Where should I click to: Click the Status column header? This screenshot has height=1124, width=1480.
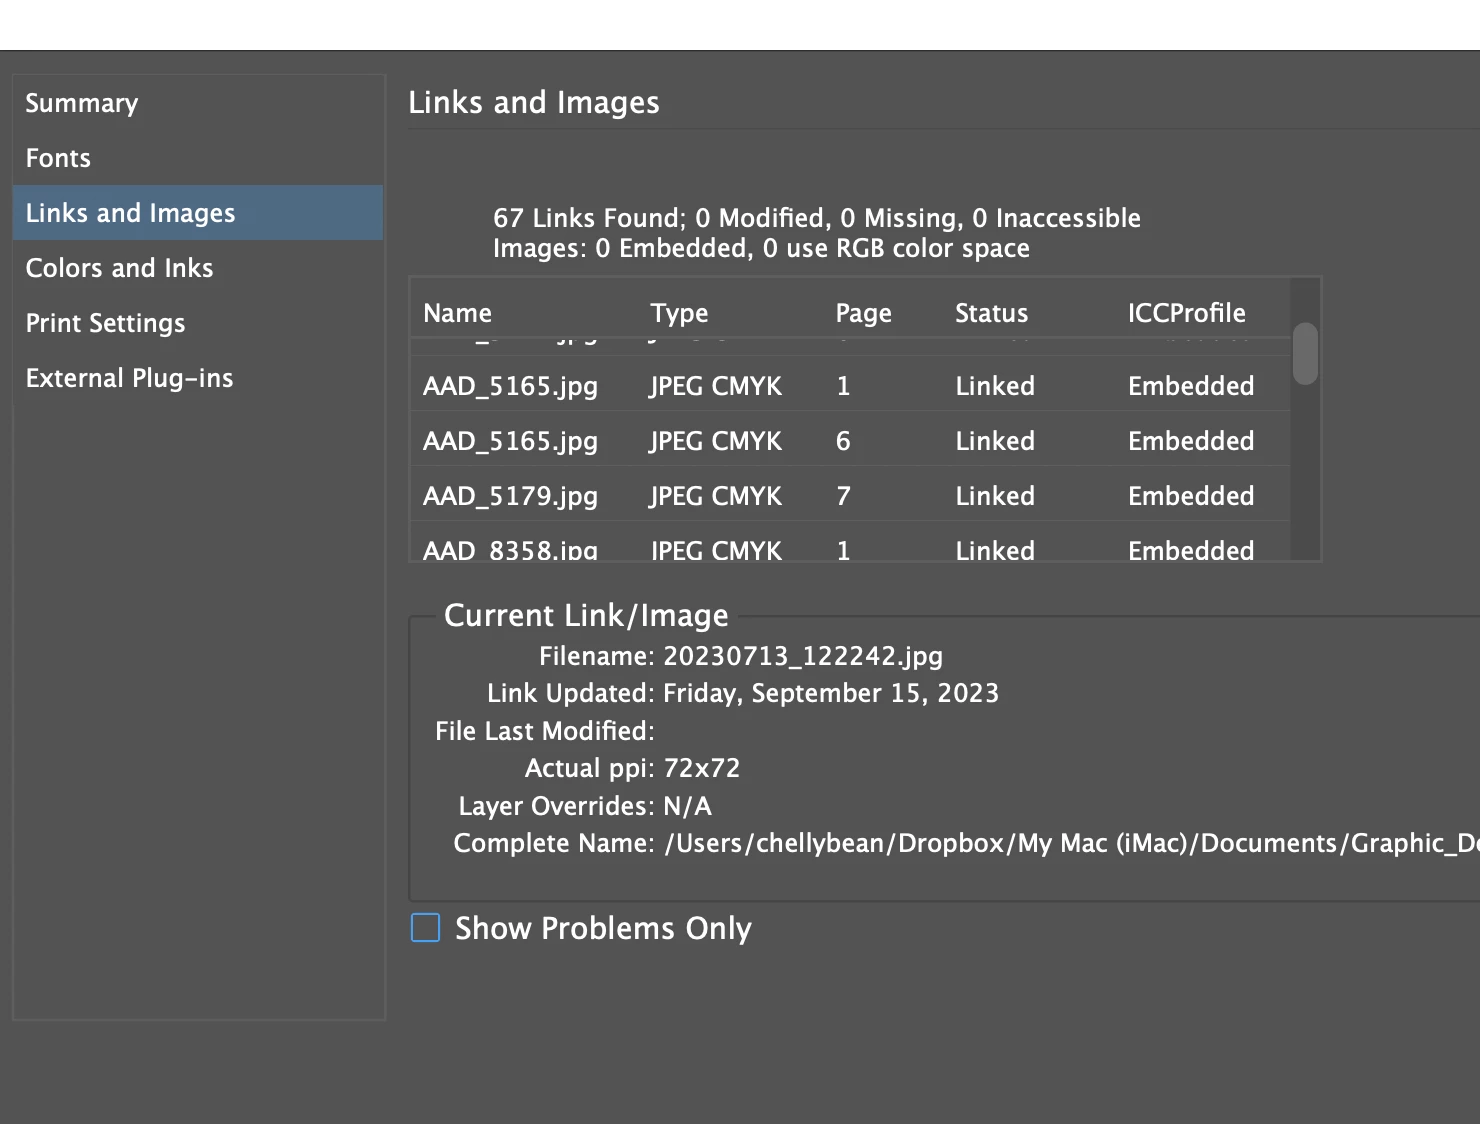(x=991, y=313)
